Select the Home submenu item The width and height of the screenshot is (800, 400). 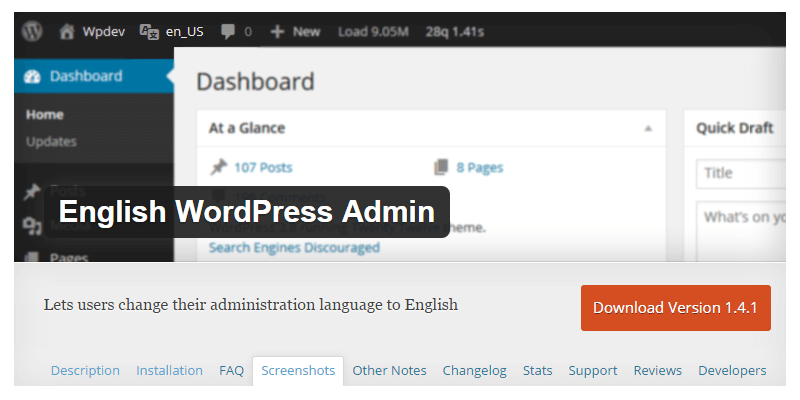click(x=44, y=114)
